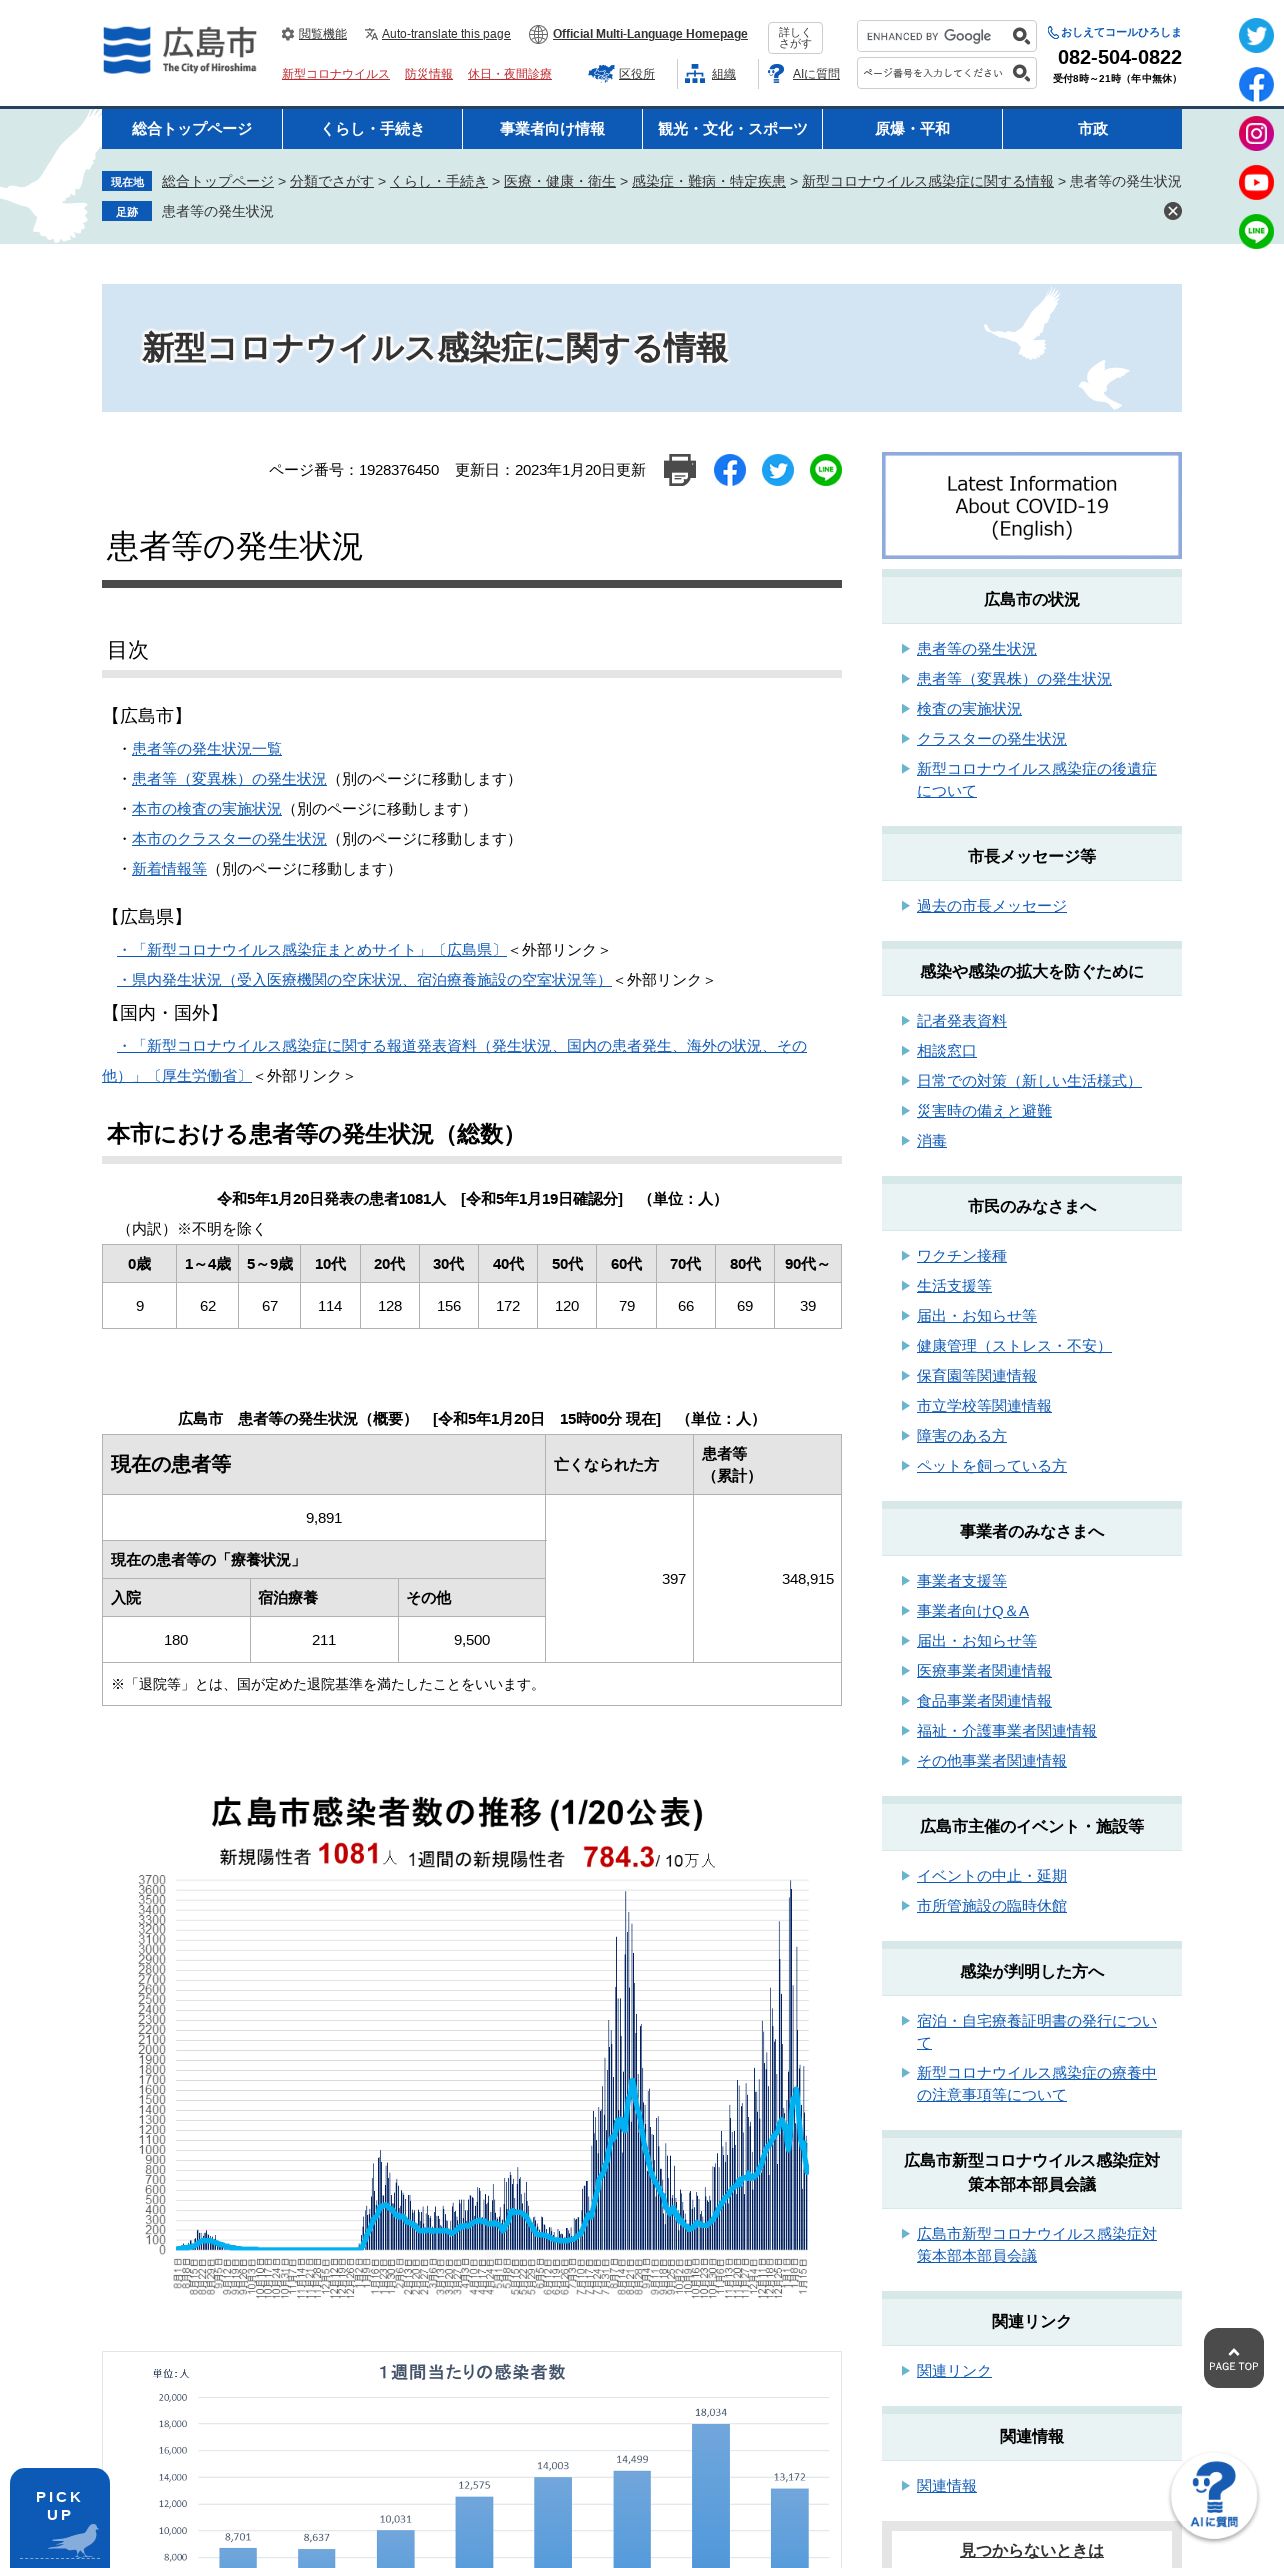Click Auto-translate this page link
Image resolution: width=1284 pixels, height=2568 pixels.
[438, 34]
